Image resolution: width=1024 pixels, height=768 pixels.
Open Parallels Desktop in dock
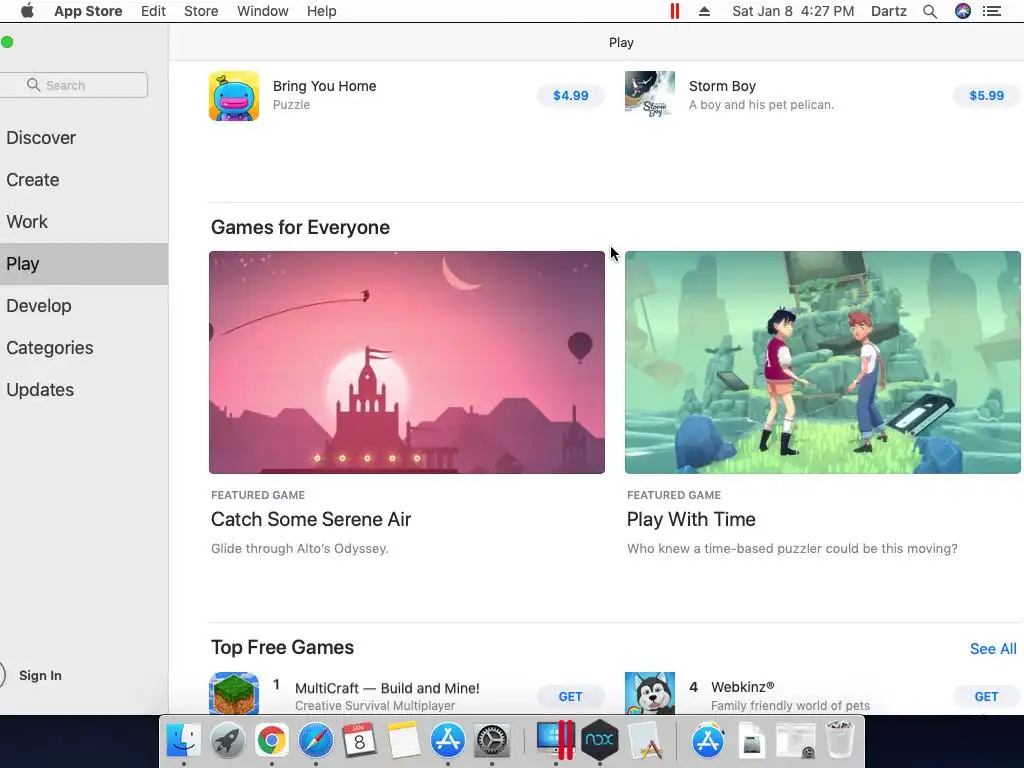(x=555, y=741)
